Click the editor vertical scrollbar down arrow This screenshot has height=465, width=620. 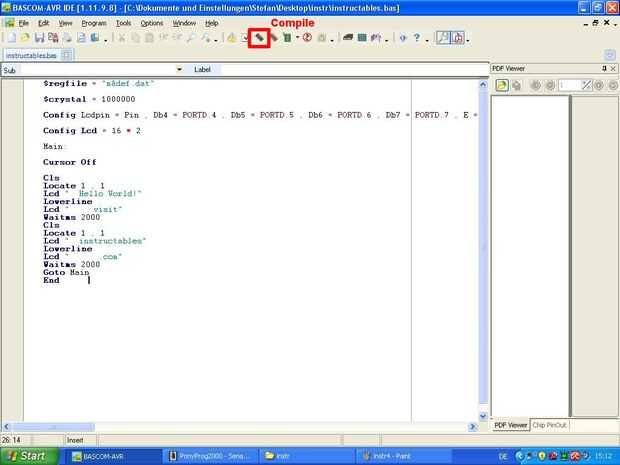(x=483, y=416)
